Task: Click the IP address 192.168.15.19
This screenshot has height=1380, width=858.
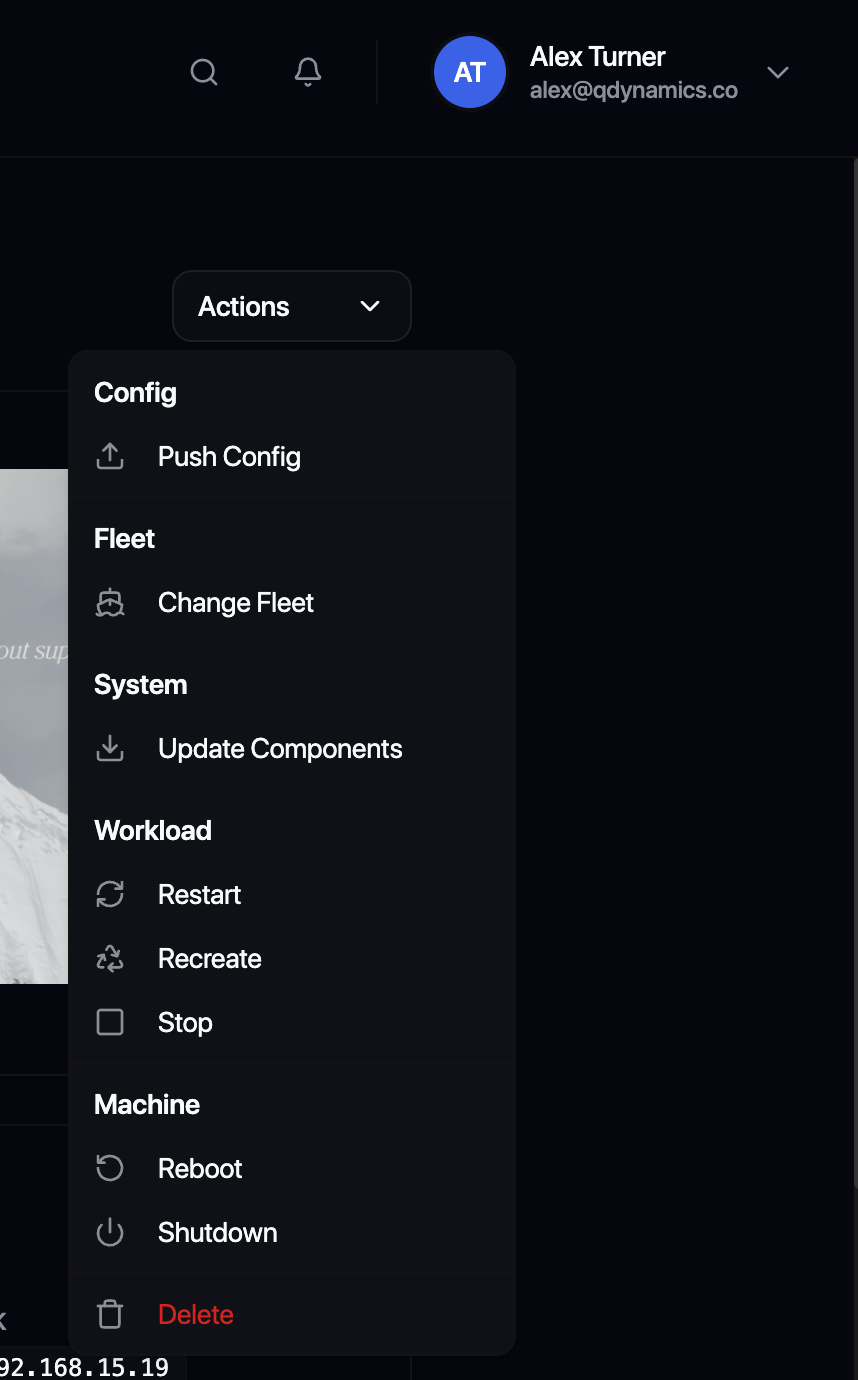Action: (85, 1366)
